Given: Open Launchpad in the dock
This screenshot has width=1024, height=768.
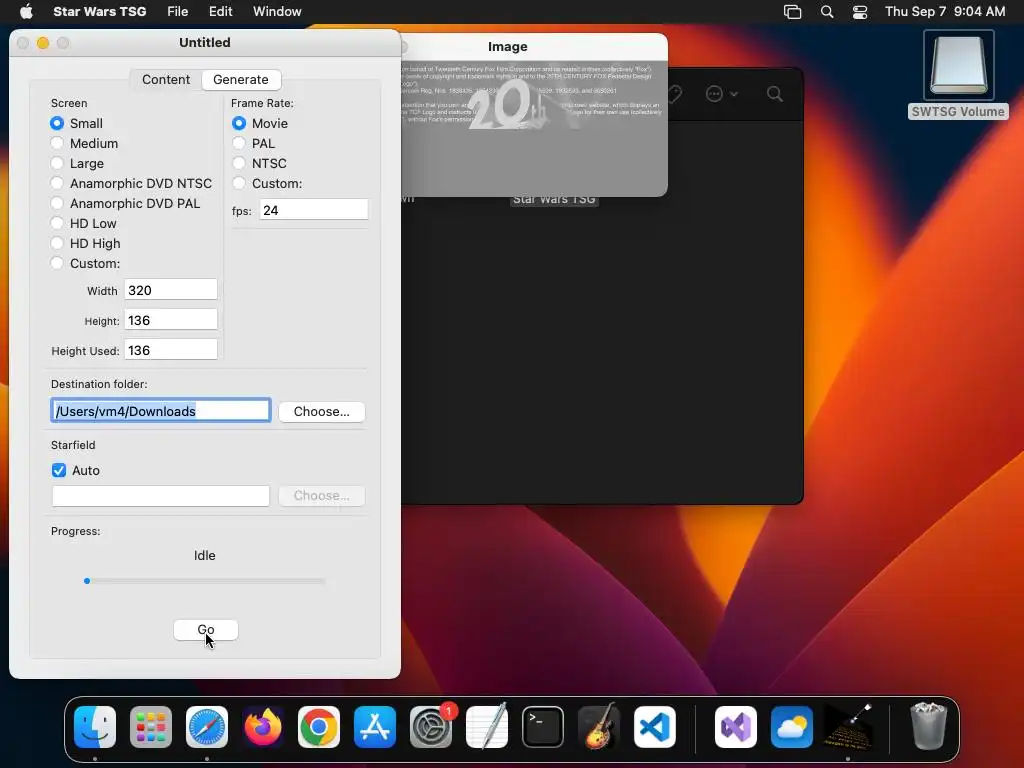Looking at the screenshot, I should 151,727.
